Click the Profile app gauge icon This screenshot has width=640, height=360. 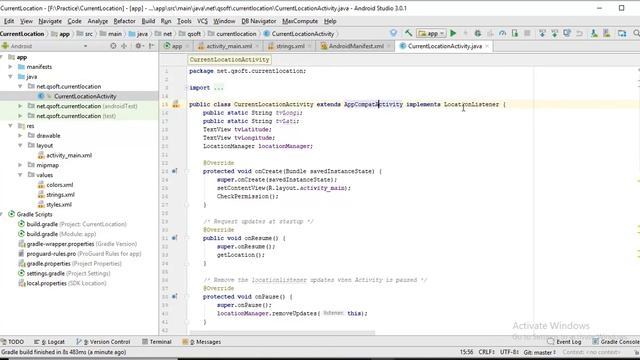[x=502, y=33]
